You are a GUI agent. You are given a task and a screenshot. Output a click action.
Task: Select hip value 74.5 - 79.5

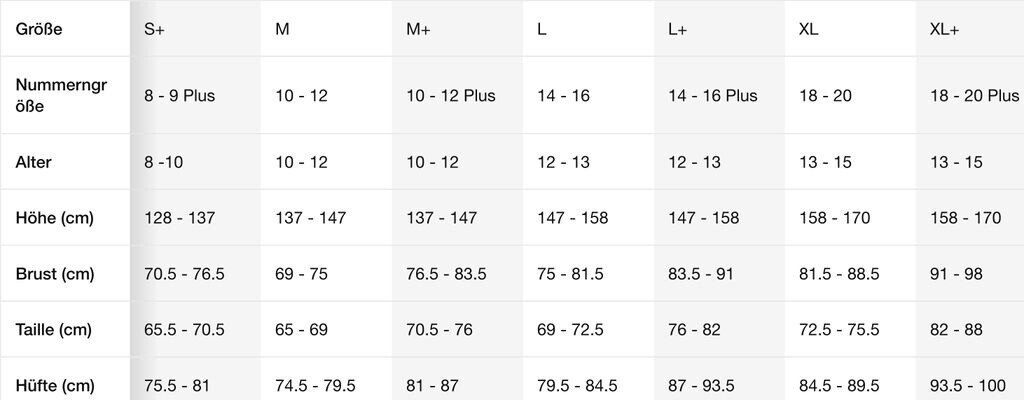coord(315,385)
